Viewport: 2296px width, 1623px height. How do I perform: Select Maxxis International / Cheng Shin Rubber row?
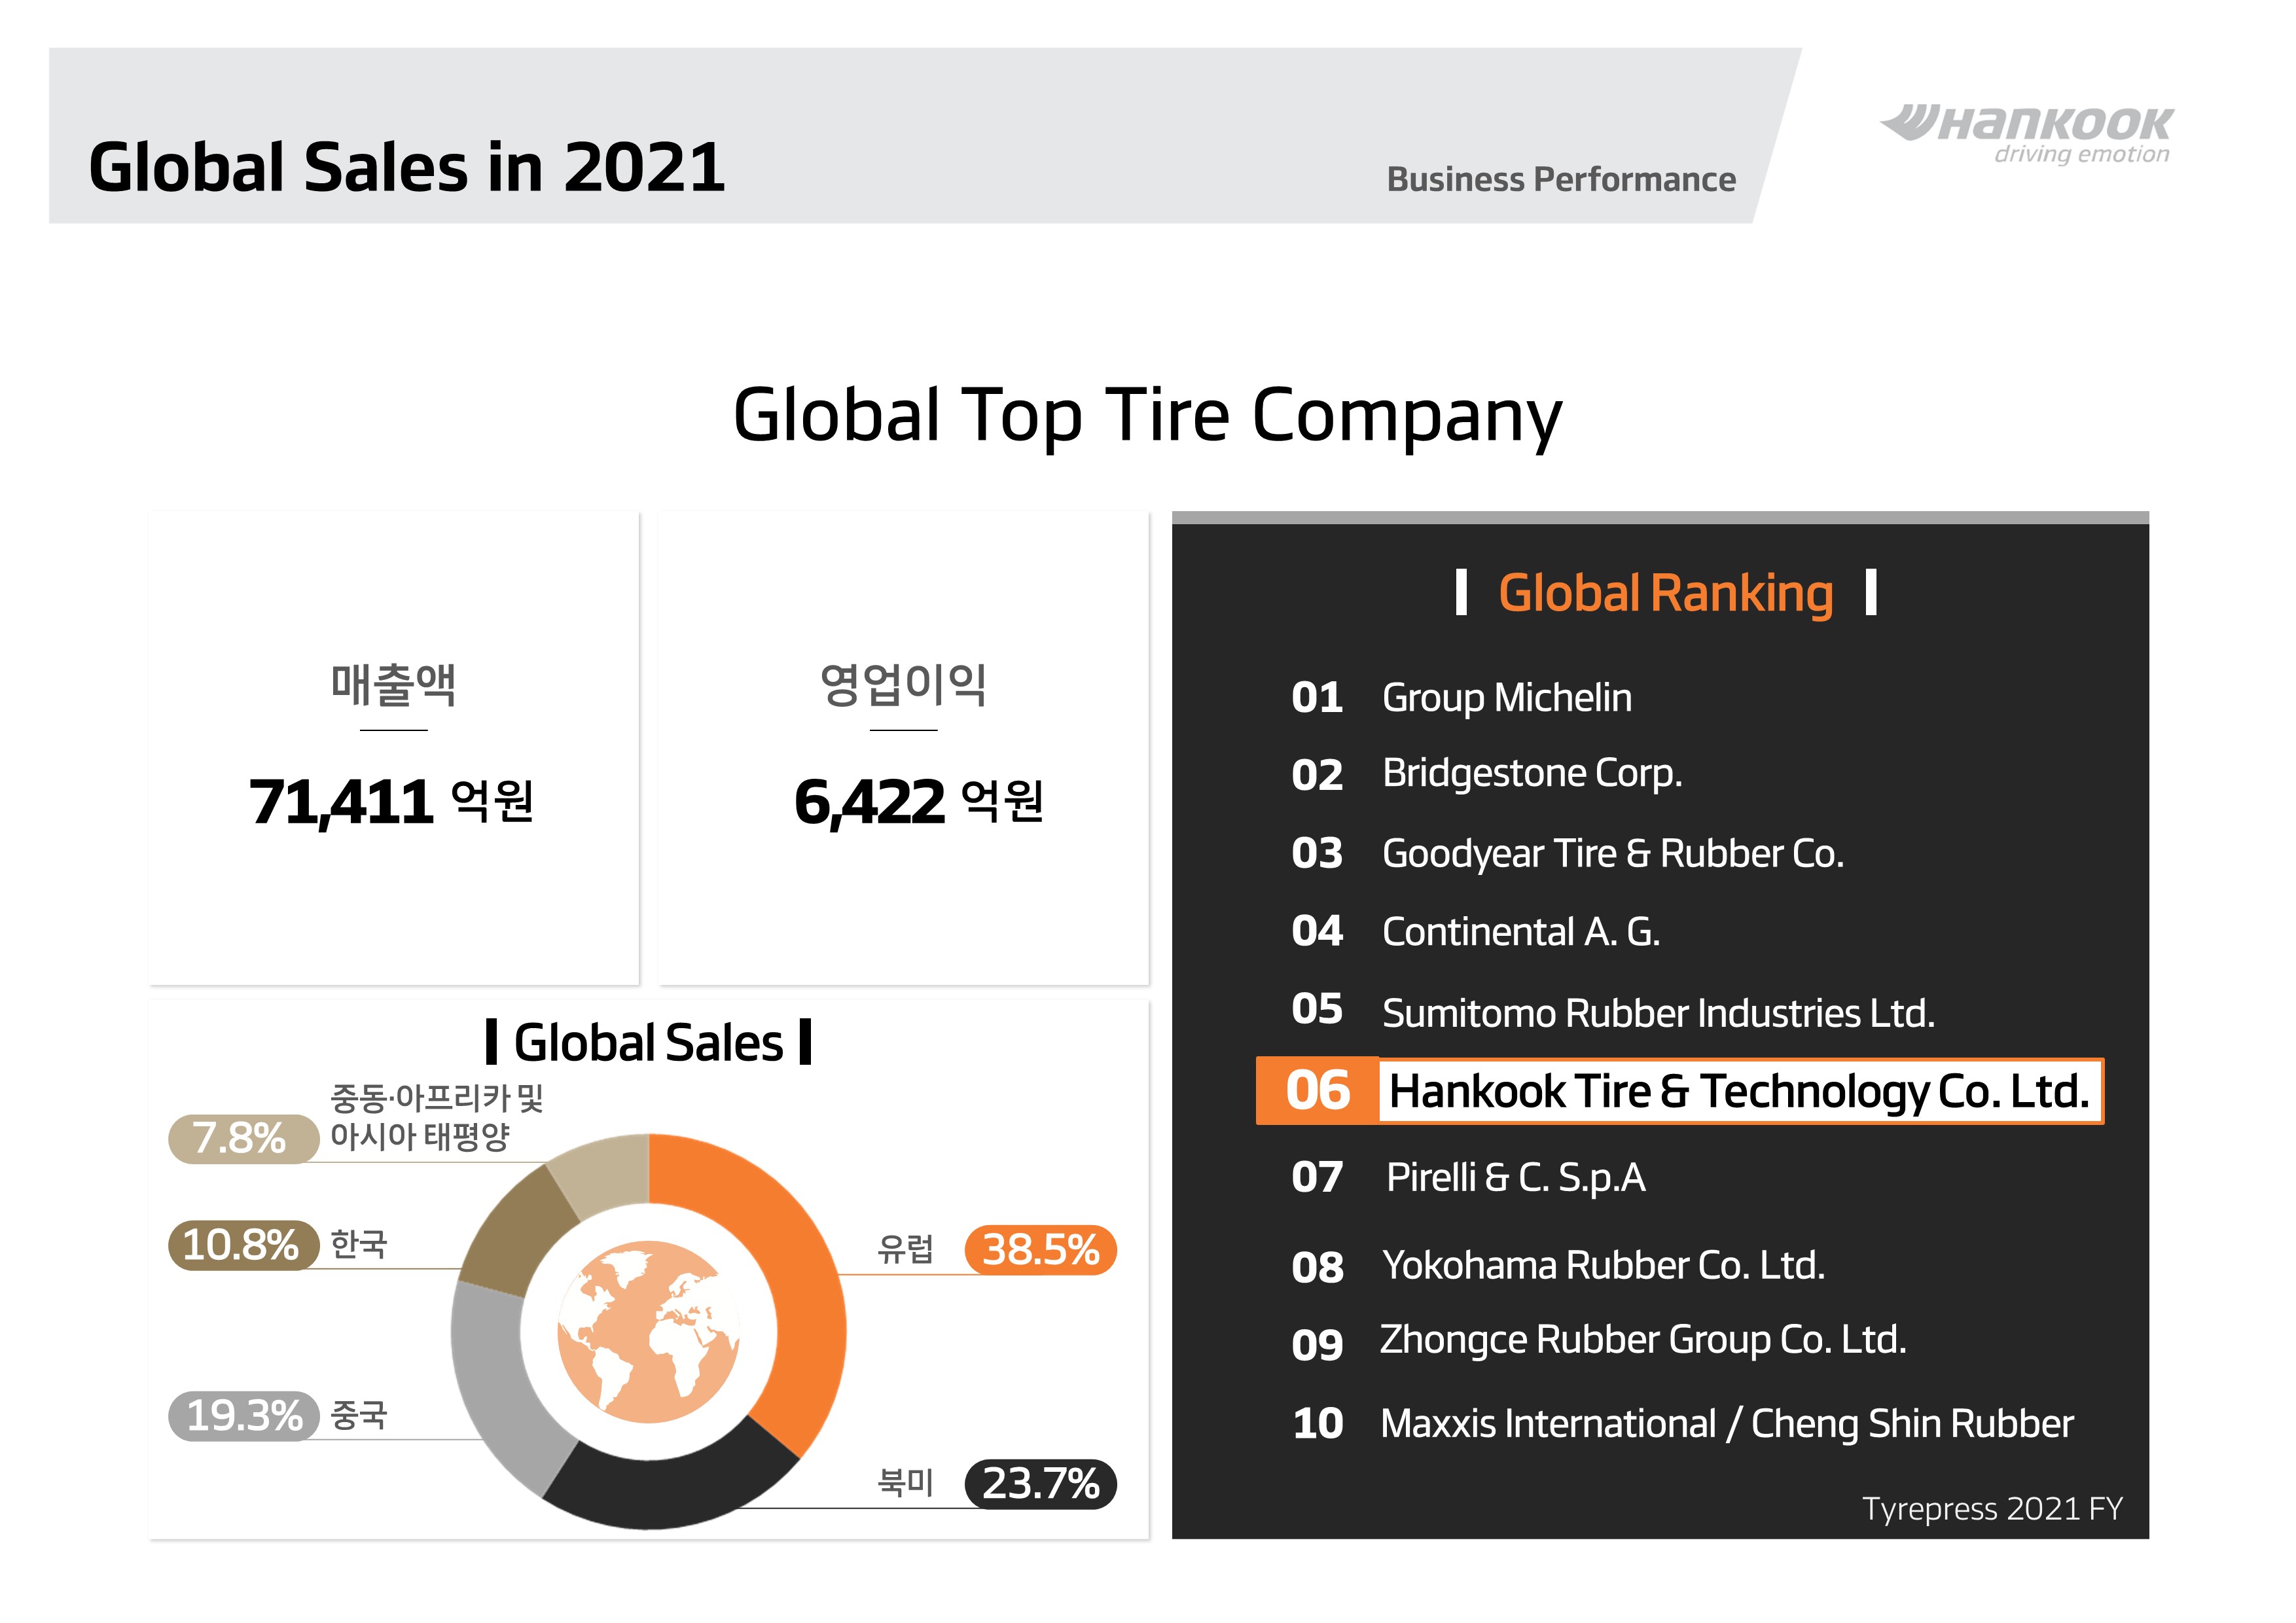pos(1683,1424)
